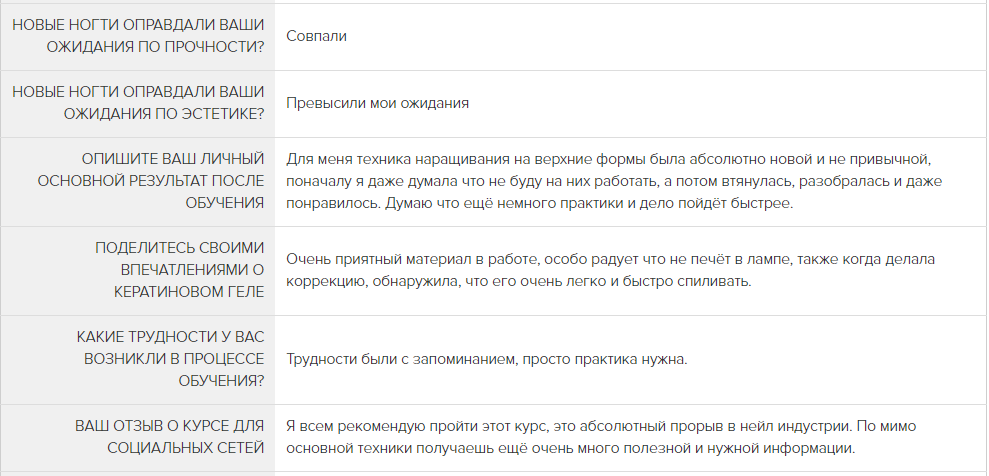This screenshot has width=989, height=476.
Task: Click the answer "Трудности были с запоминанием"
Action: click(487, 359)
